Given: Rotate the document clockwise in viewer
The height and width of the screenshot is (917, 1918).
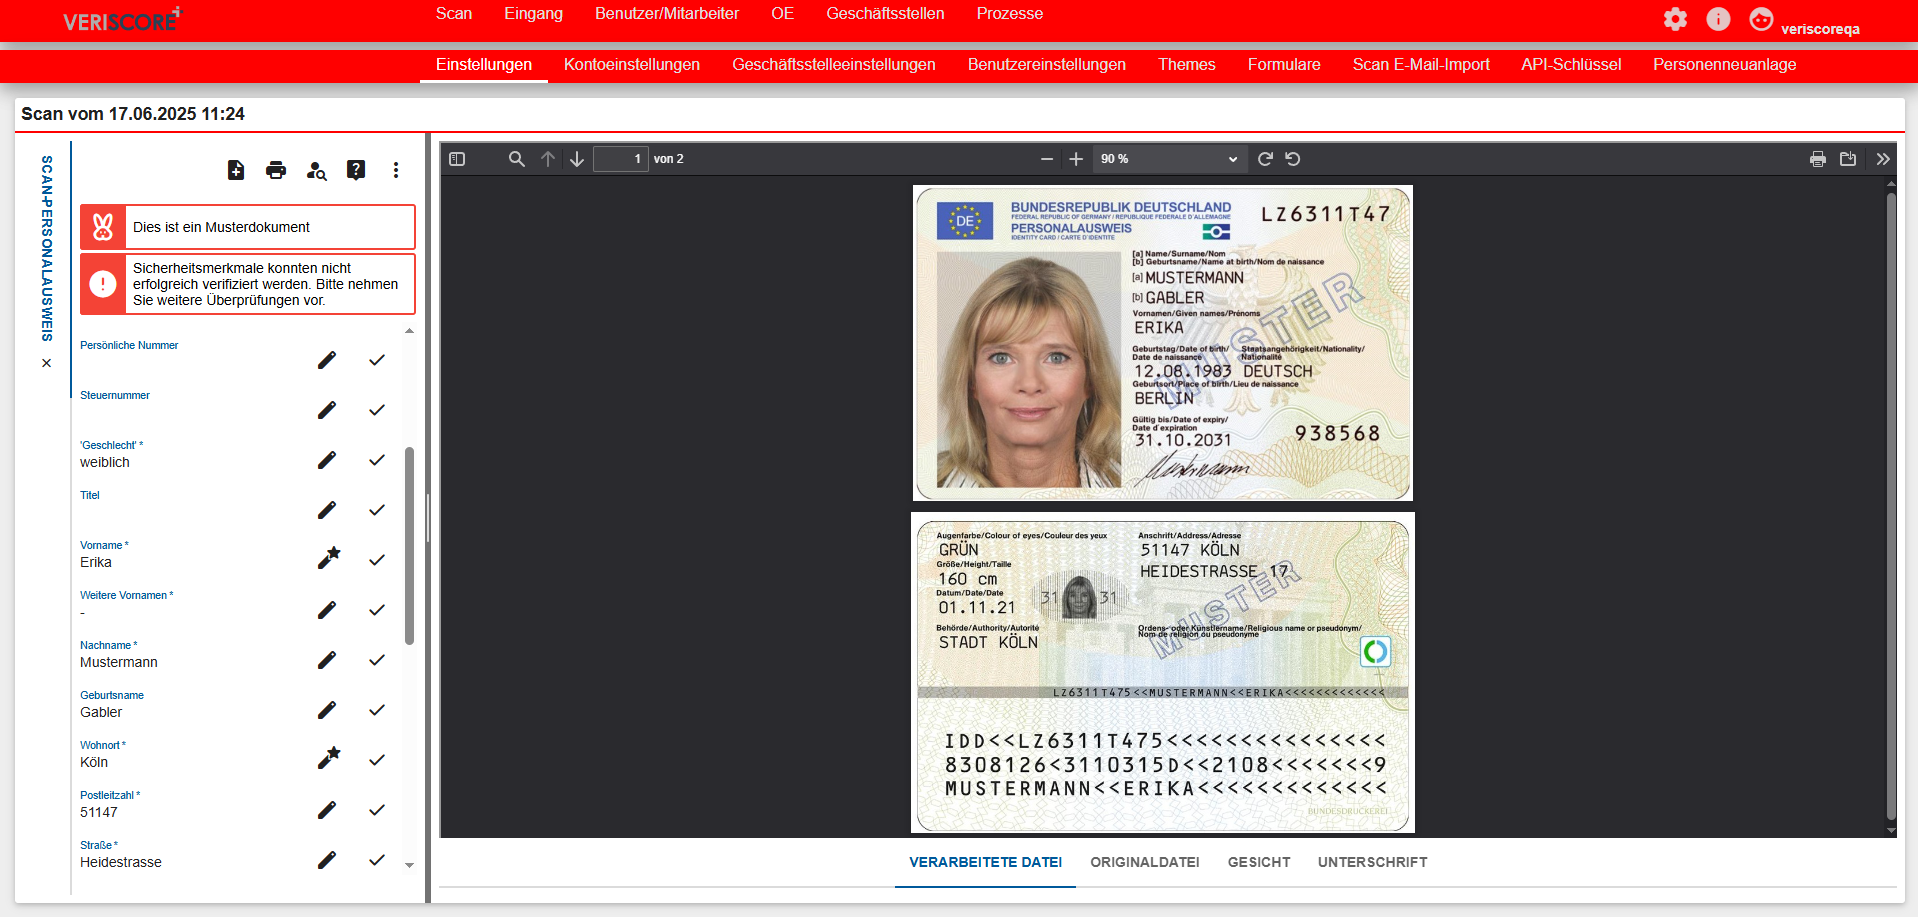Looking at the screenshot, I should click(1265, 159).
